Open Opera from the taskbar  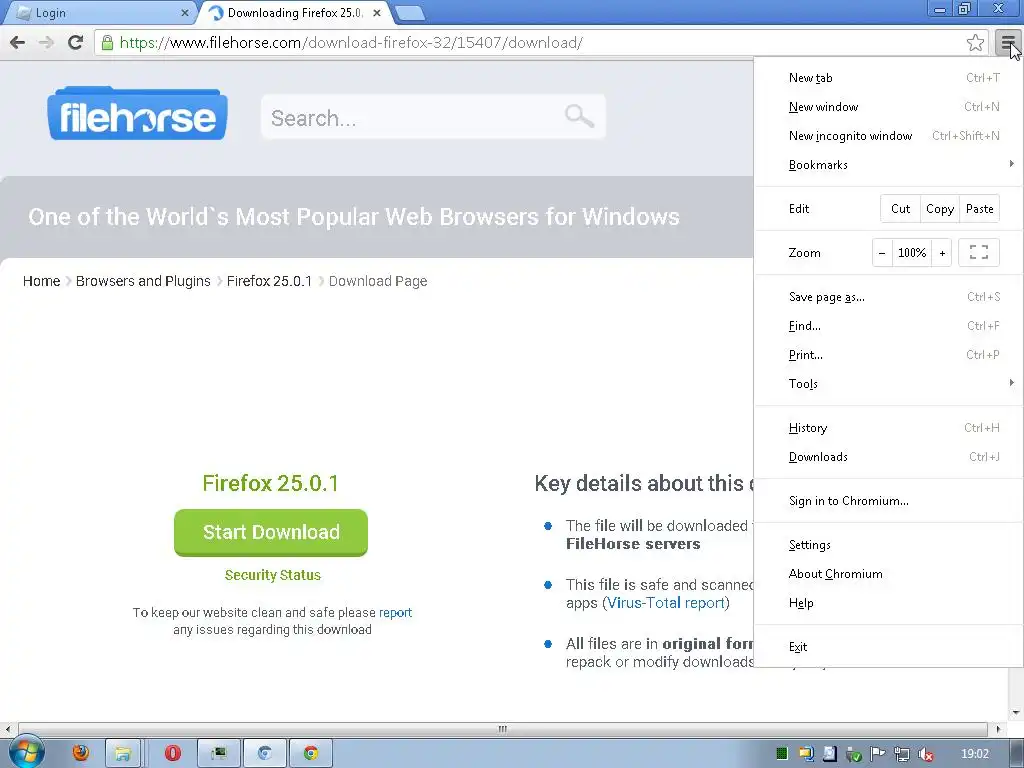point(172,754)
